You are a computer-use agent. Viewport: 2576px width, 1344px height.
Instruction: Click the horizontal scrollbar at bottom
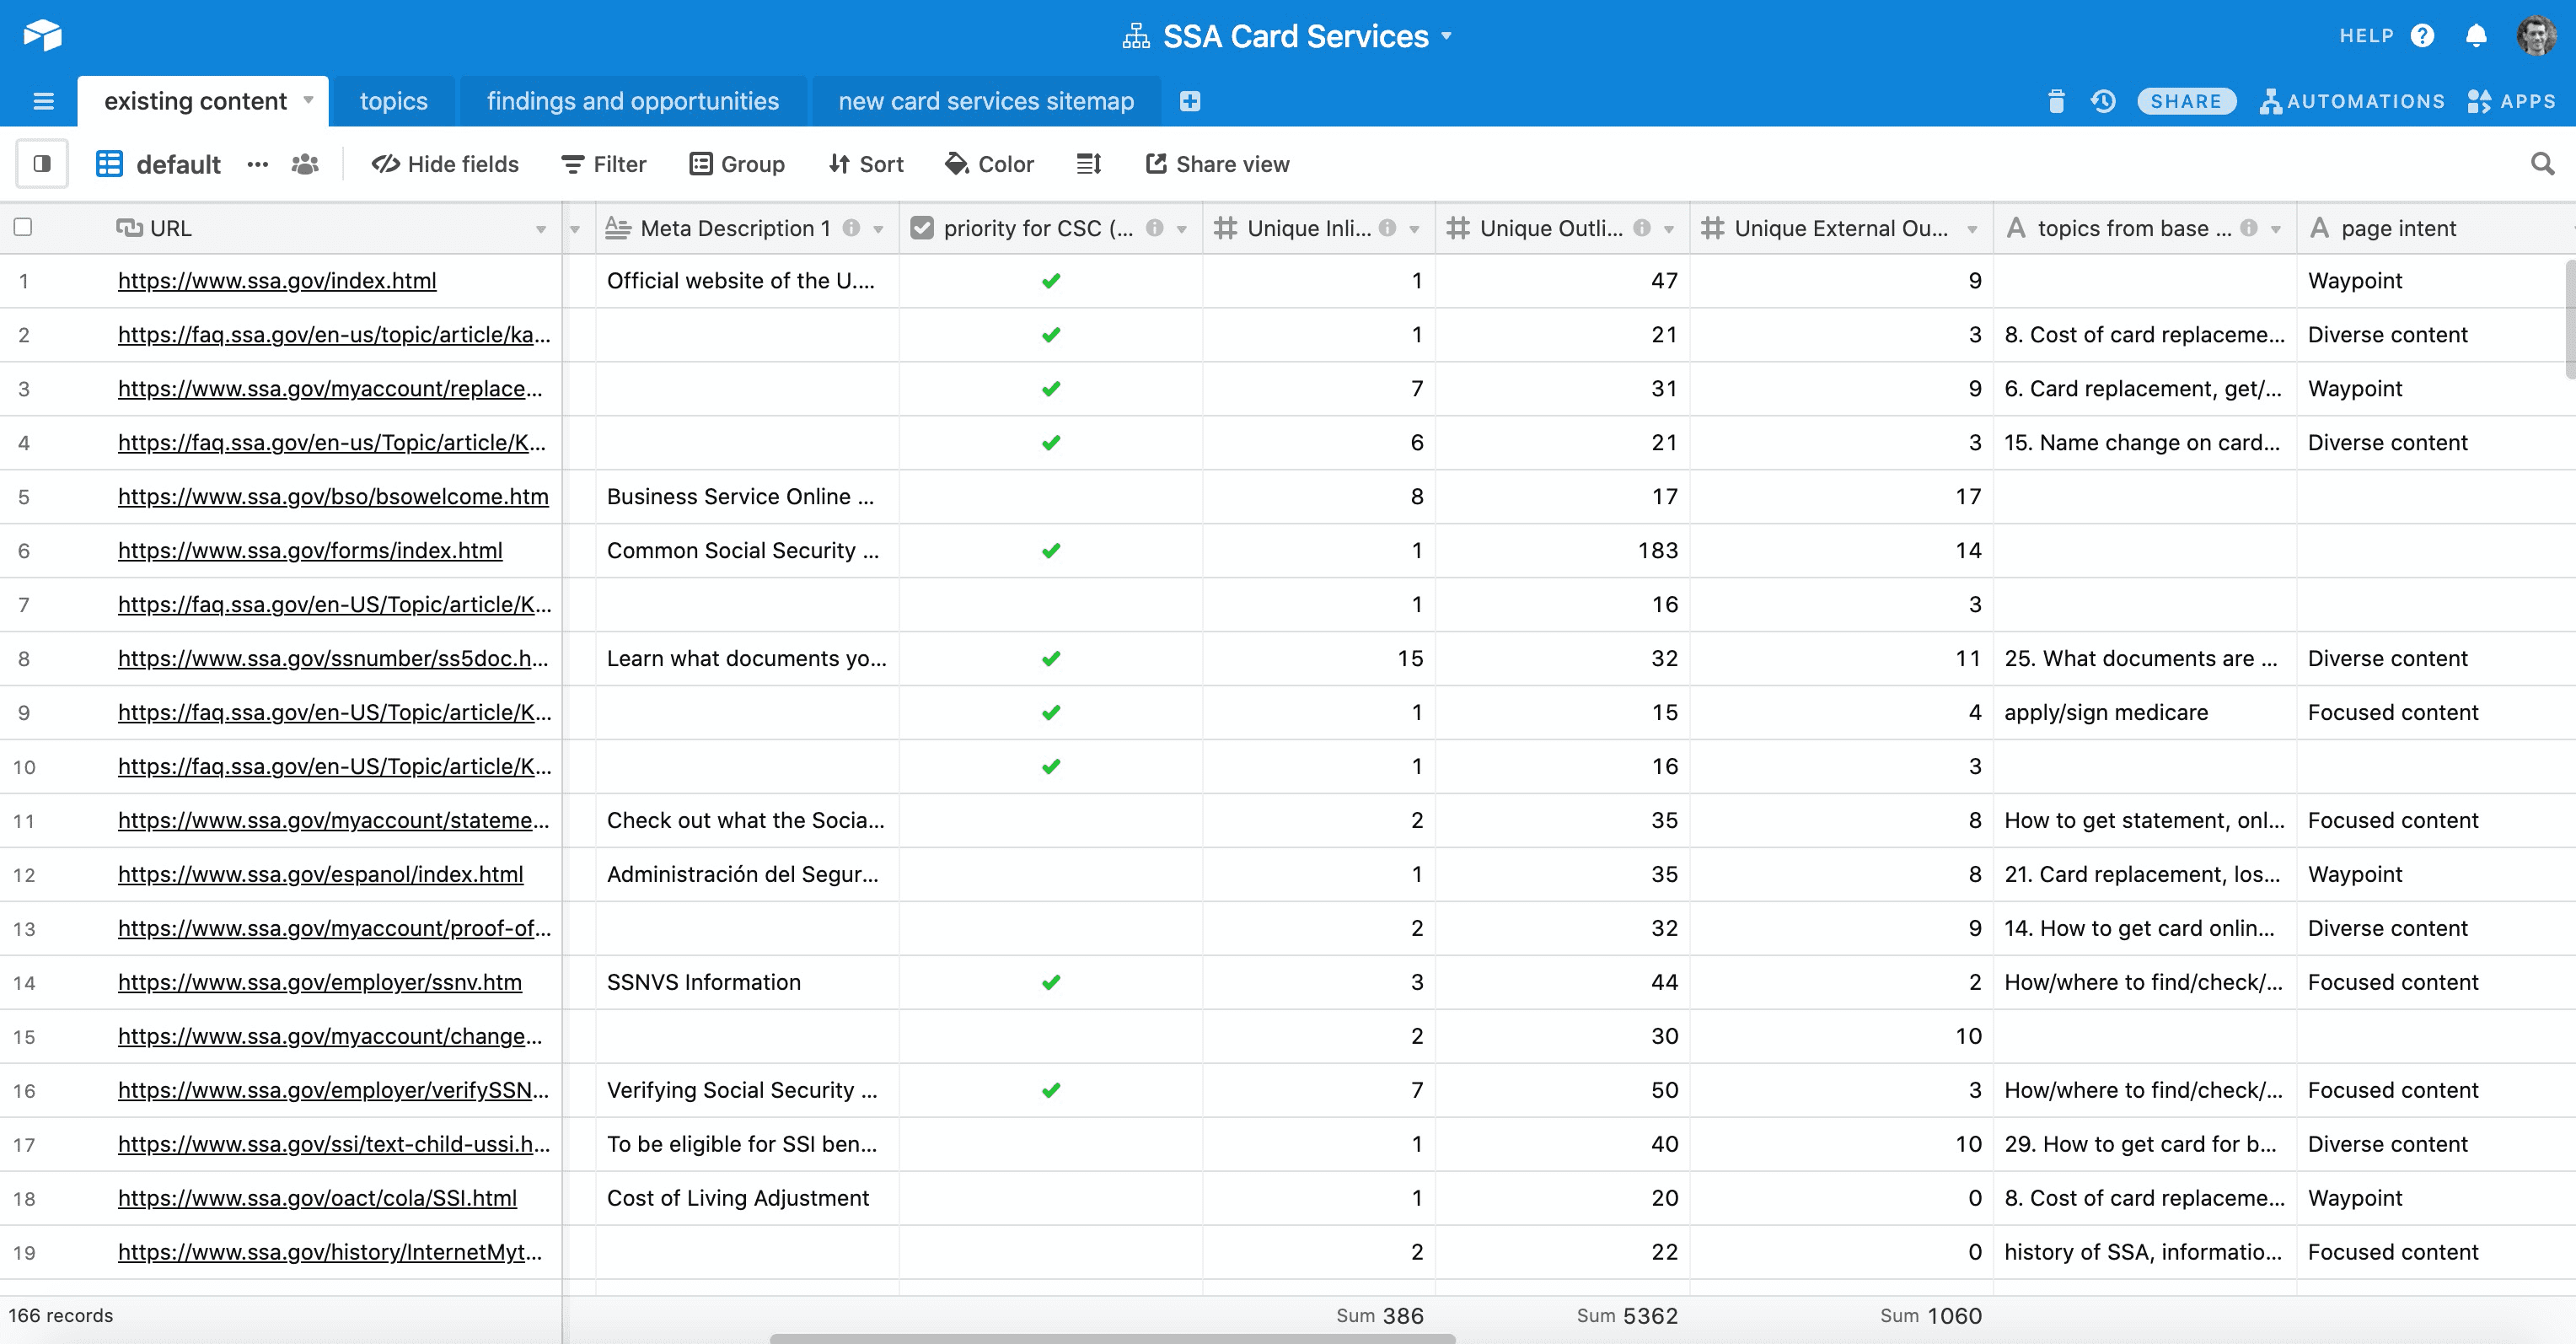[x=1112, y=1338]
